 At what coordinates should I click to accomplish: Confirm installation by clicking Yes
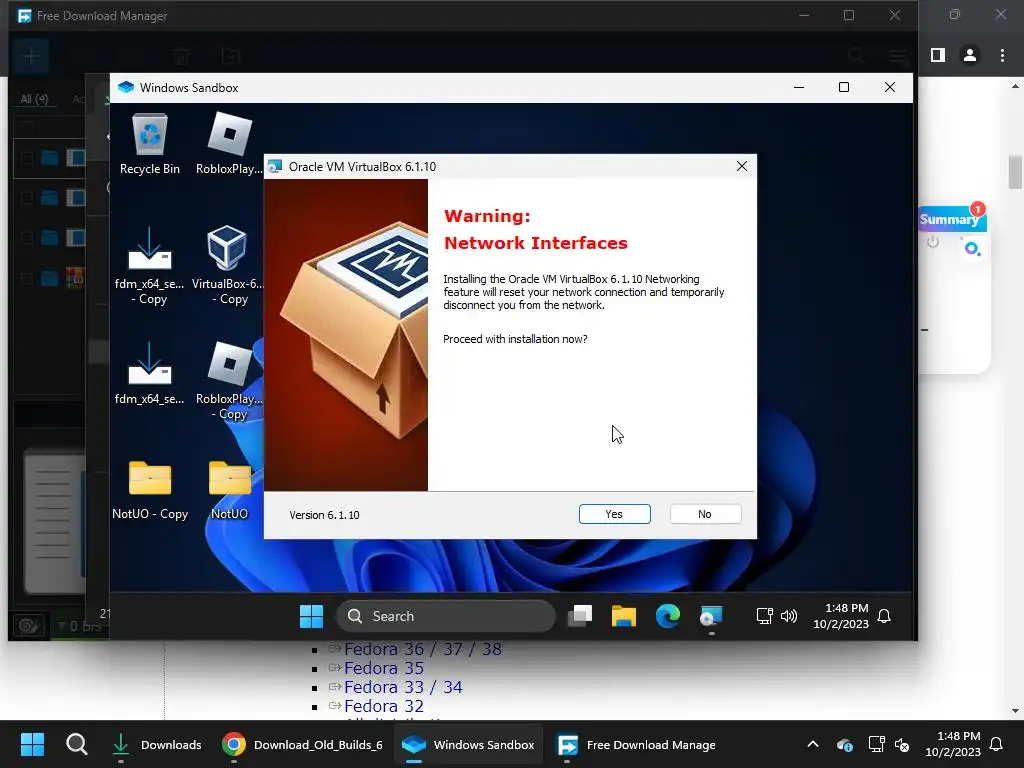(614, 514)
